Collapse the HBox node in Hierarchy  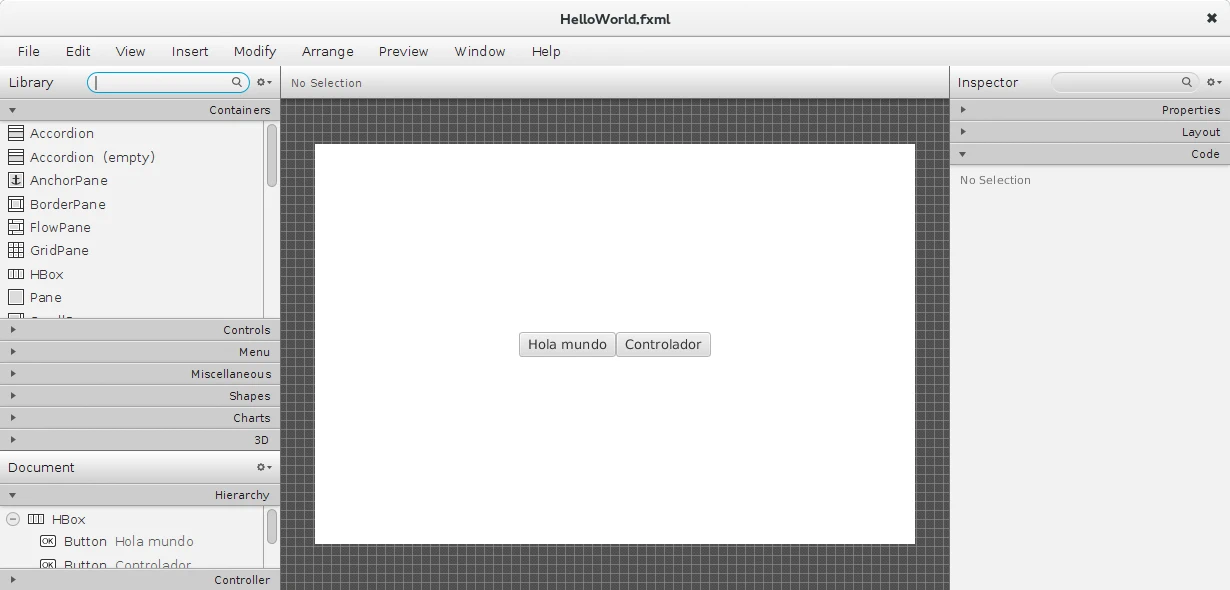click(13, 519)
